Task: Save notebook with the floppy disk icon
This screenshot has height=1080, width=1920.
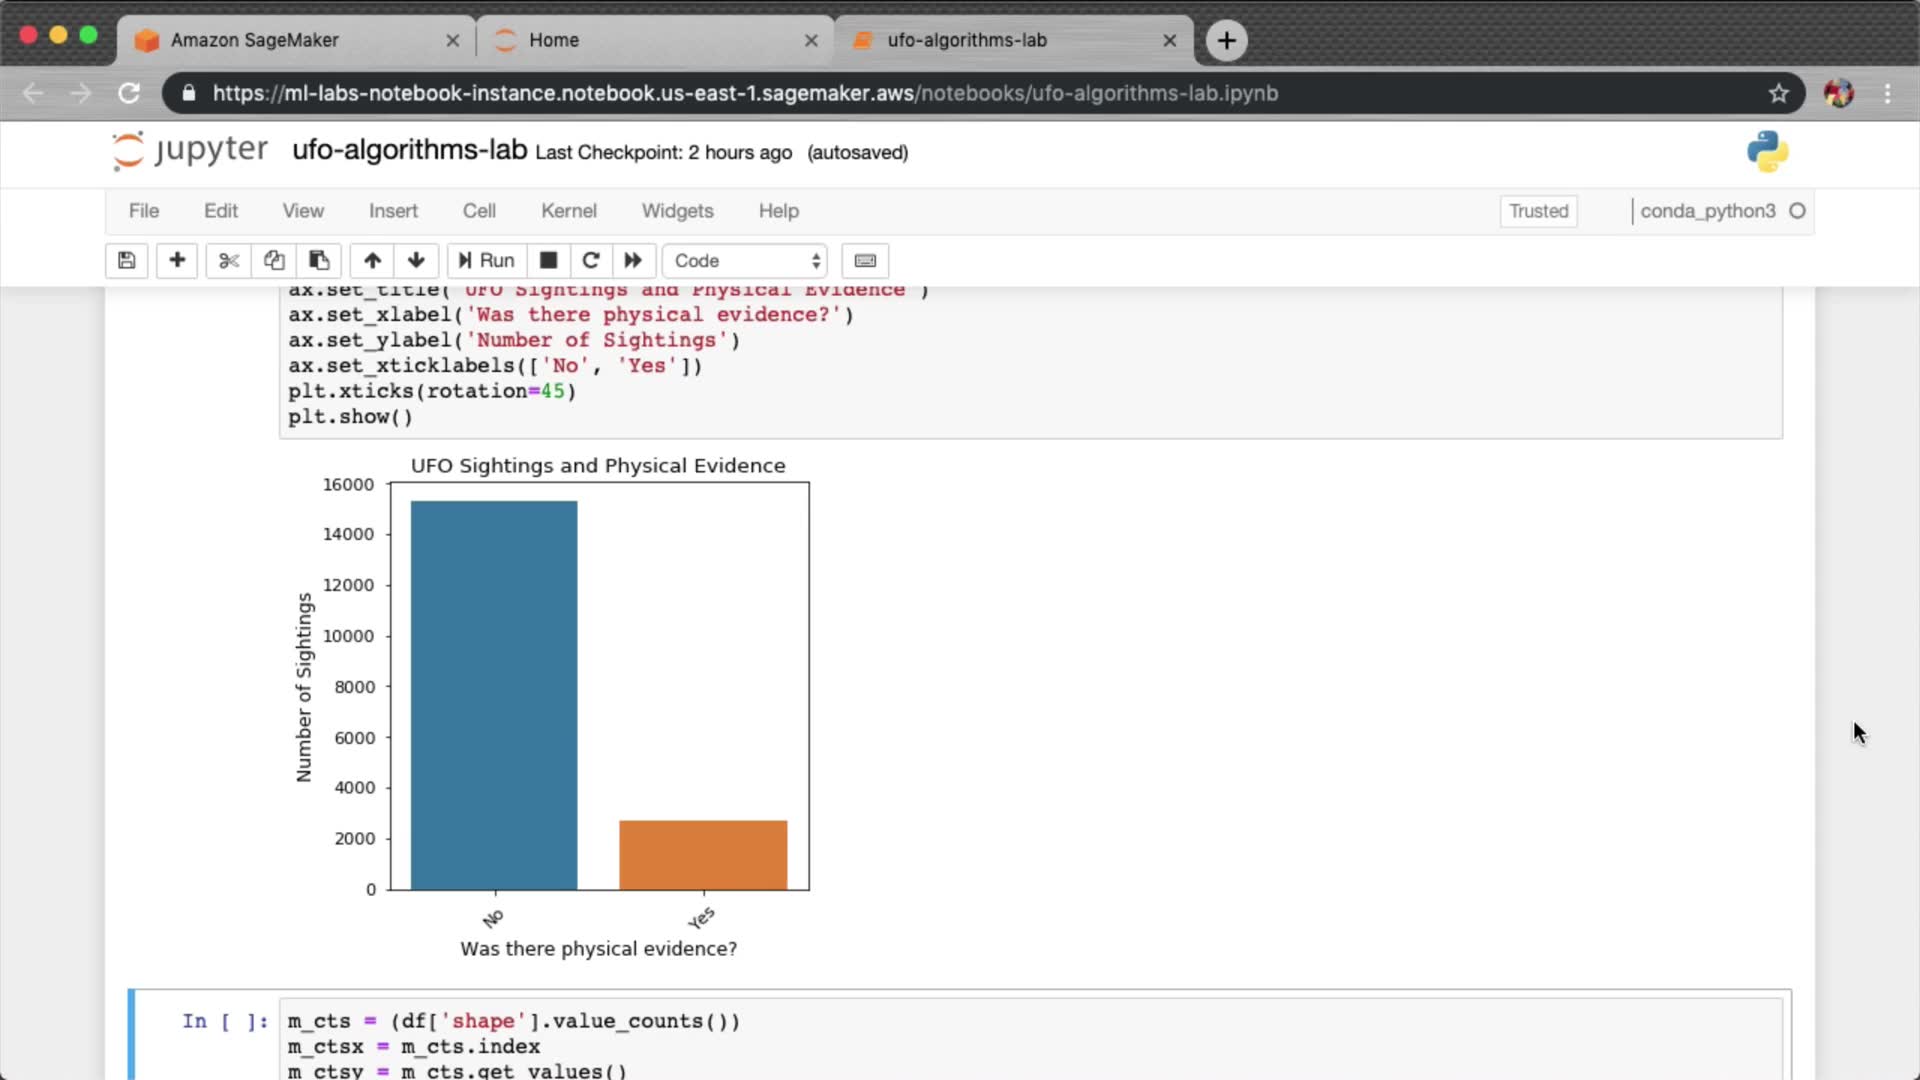Action: pyautogui.click(x=127, y=261)
